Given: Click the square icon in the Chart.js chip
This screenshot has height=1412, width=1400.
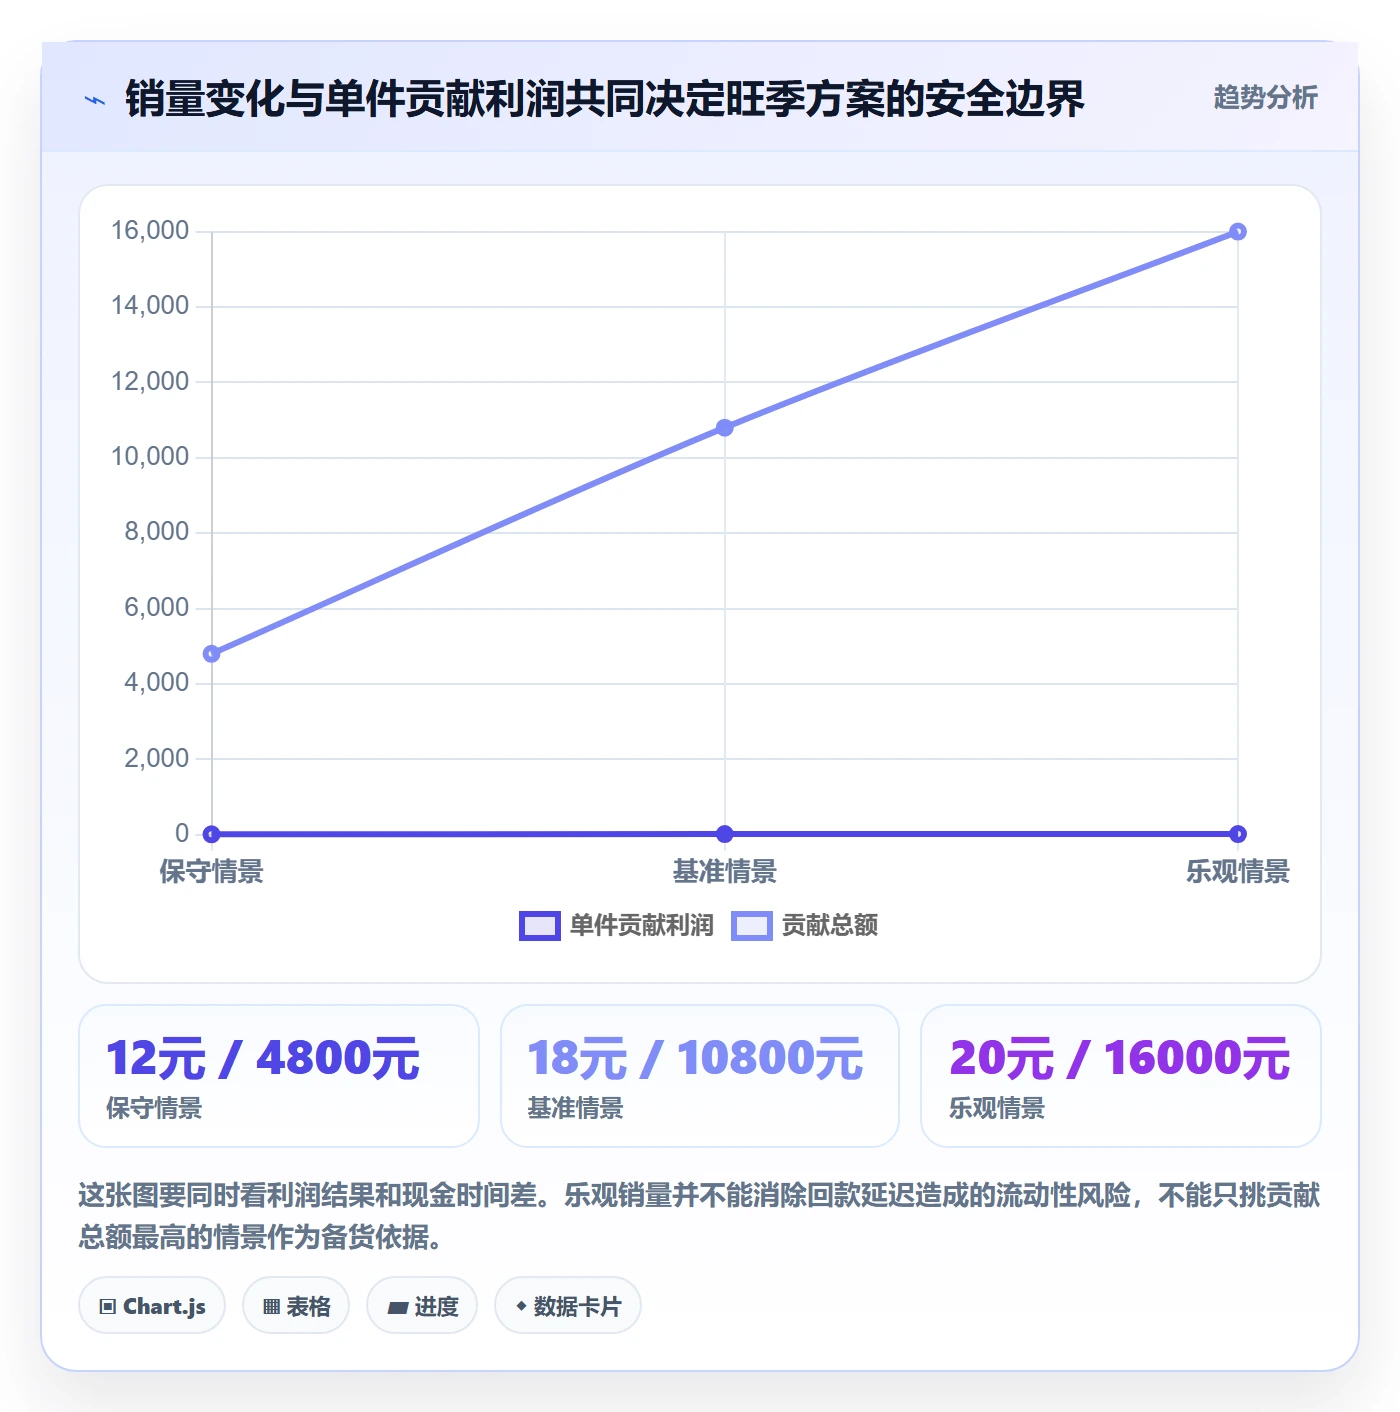Looking at the screenshot, I should tap(108, 1307).
